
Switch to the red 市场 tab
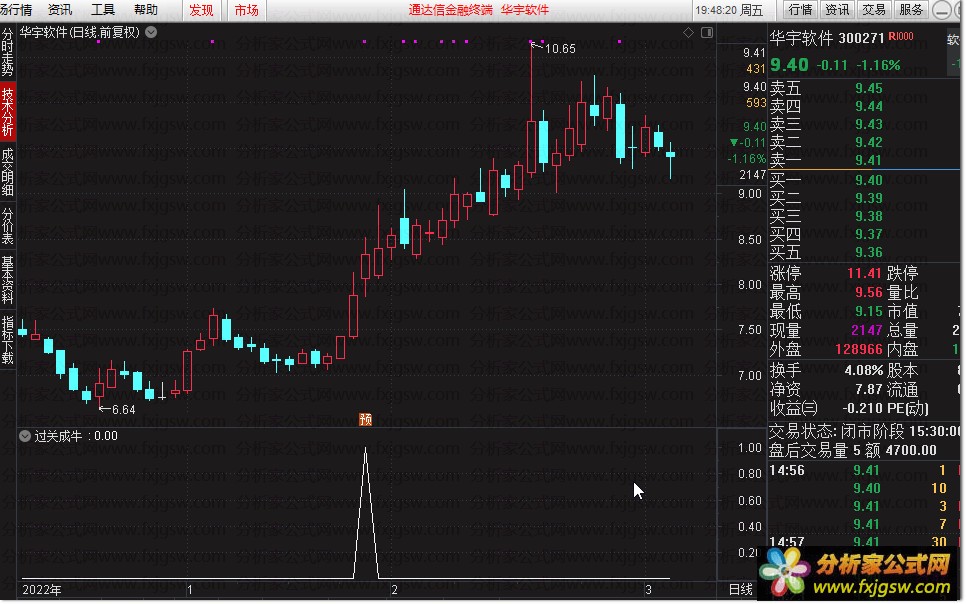tap(247, 10)
